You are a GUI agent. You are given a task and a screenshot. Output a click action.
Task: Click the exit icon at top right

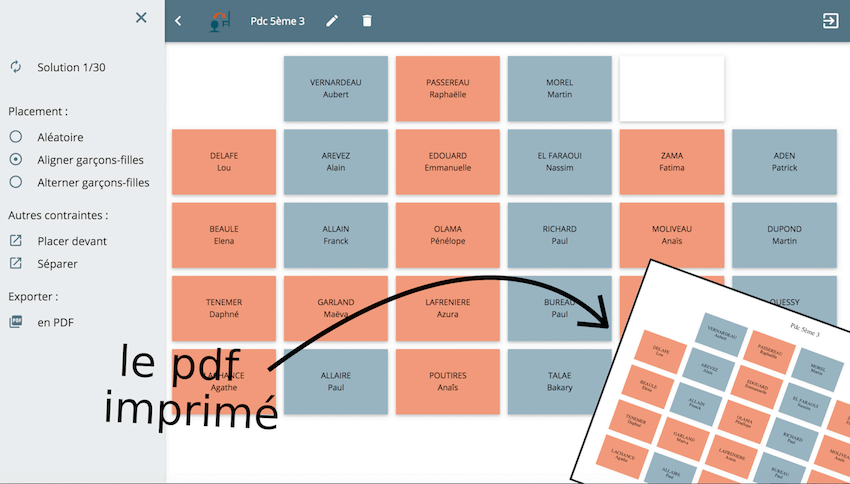[830, 21]
